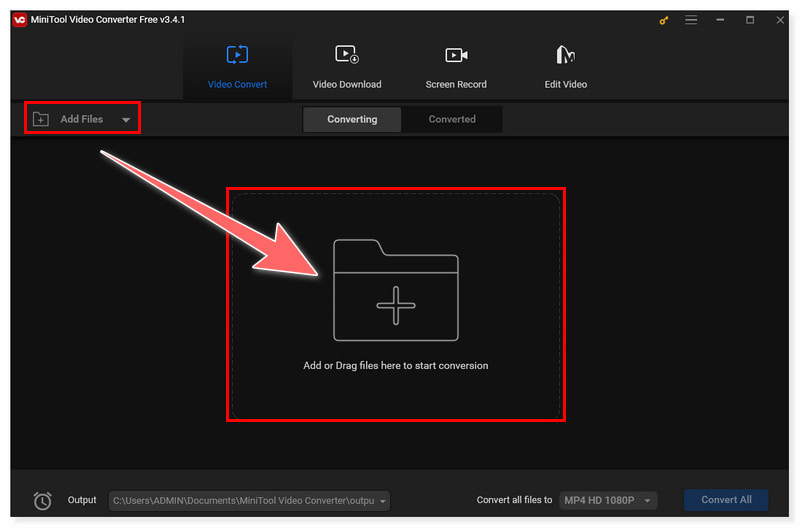800x528 pixels.
Task: Minimize the MiniTool Video Converter window
Action: coord(722,20)
